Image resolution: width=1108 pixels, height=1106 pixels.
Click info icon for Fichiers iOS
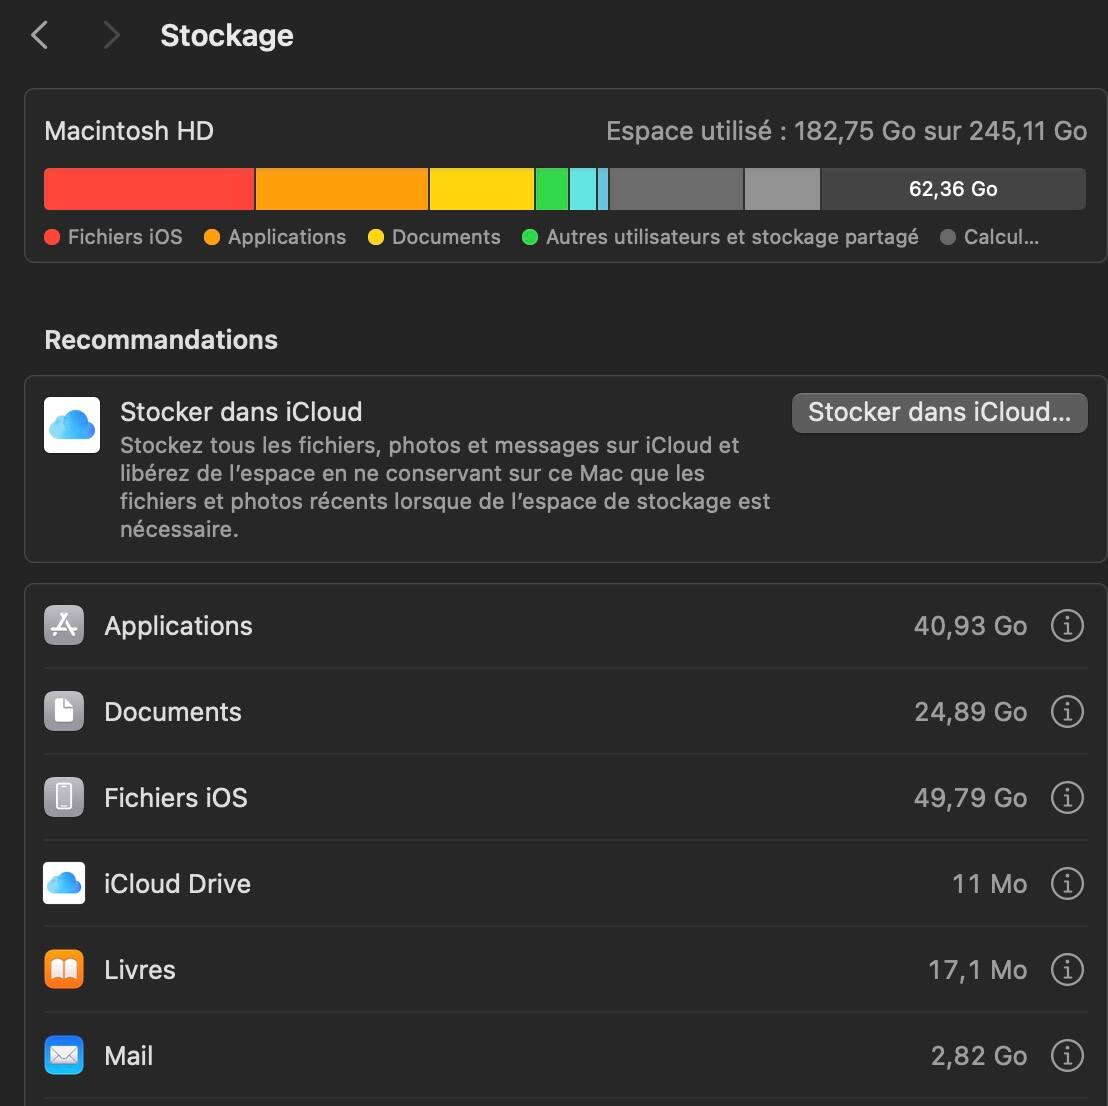click(1067, 798)
